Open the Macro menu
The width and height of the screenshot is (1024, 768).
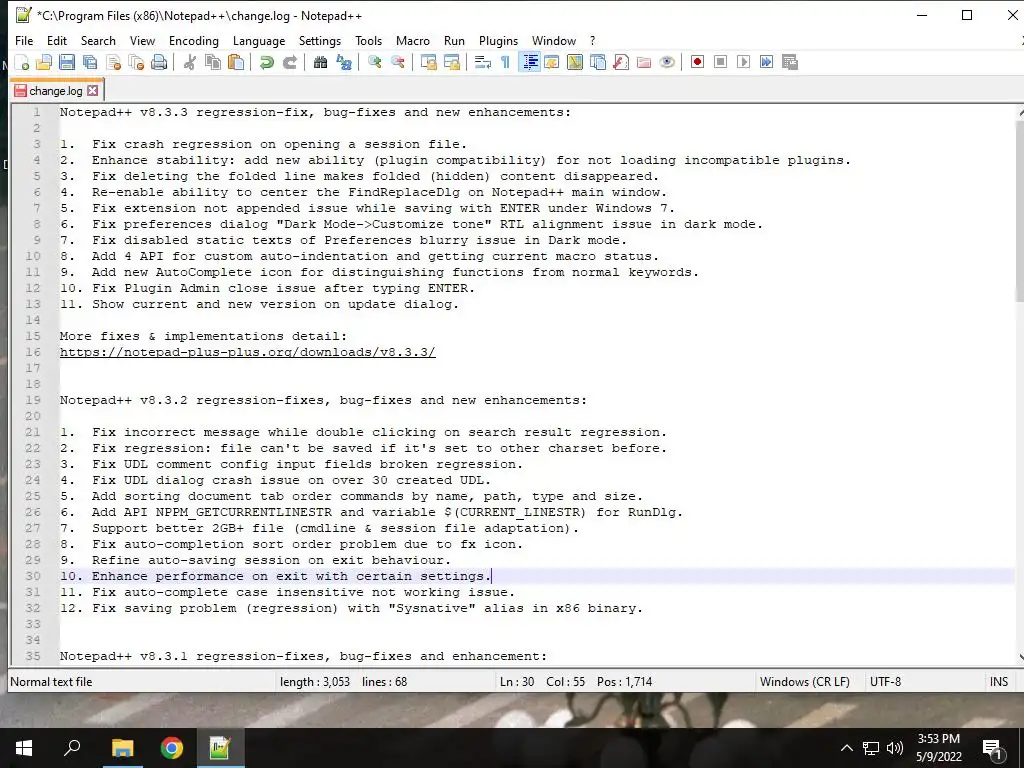pyautogui.click(x=413, y=40)
